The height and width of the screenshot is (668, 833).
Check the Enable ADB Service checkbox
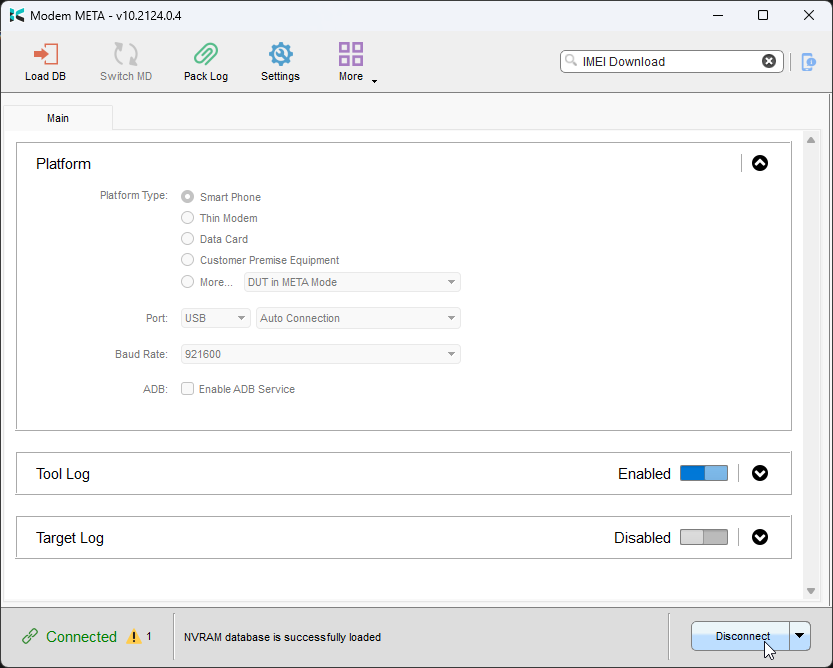click(x=187, y=389)
